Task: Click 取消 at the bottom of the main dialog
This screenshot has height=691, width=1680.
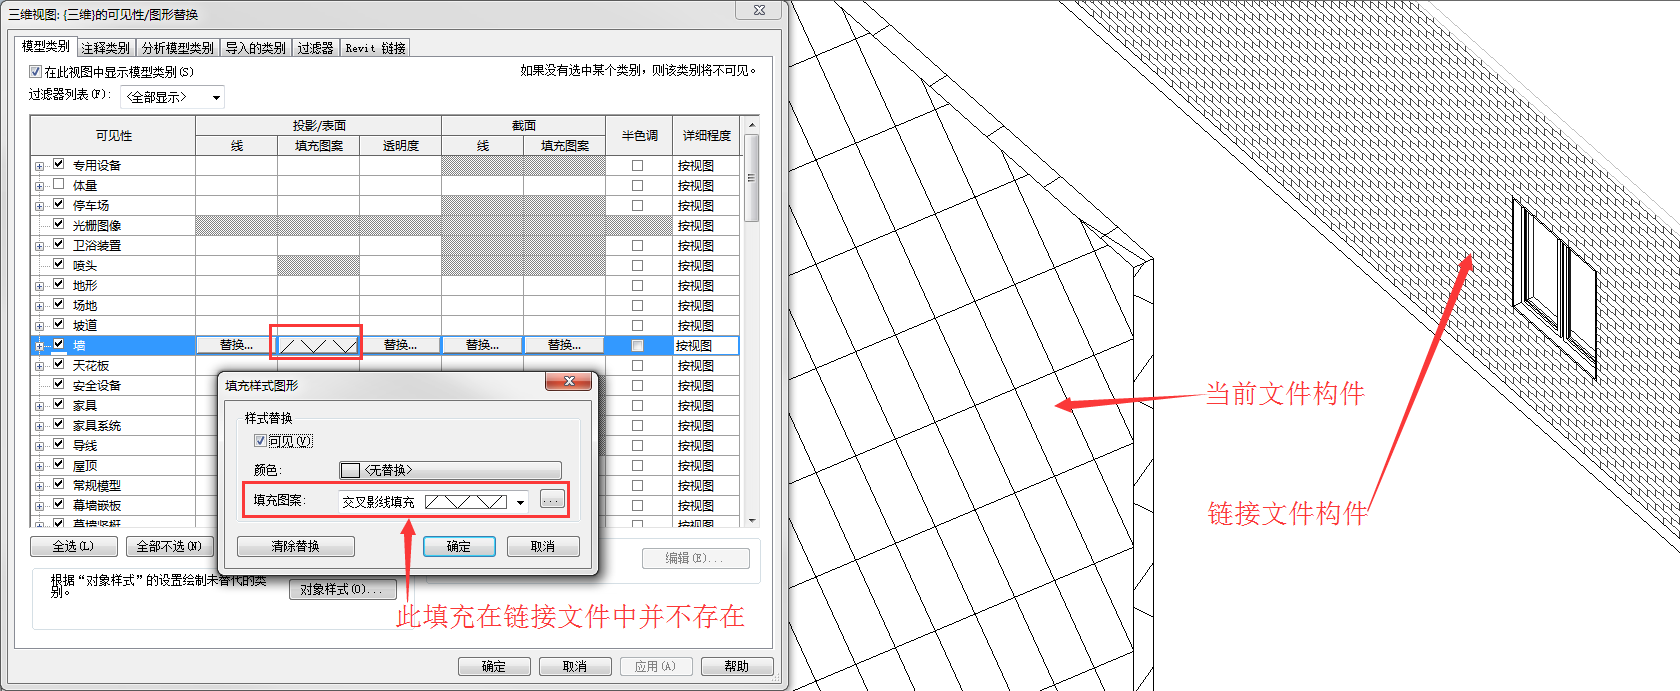Action: [575, 666]
